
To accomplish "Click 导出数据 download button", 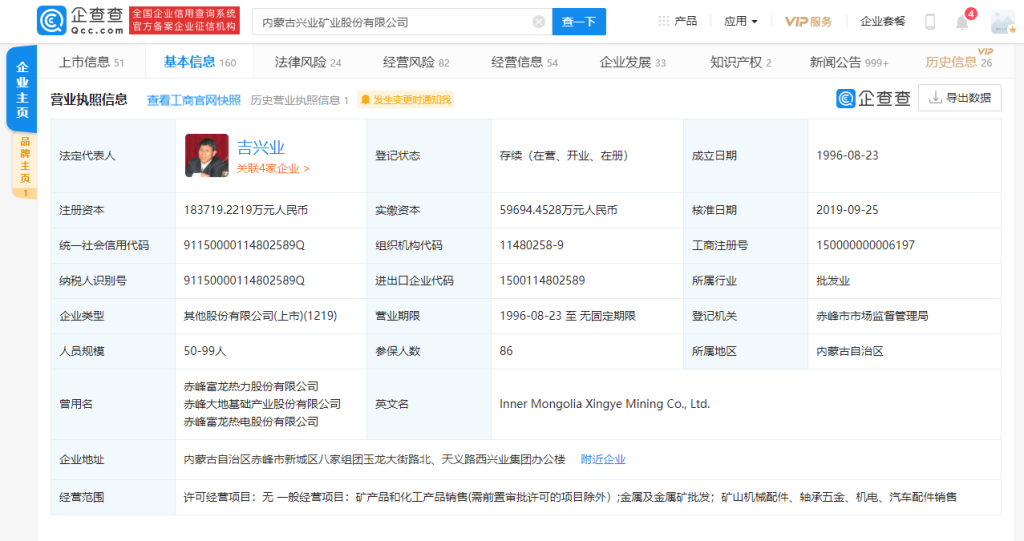I will 959,98.
